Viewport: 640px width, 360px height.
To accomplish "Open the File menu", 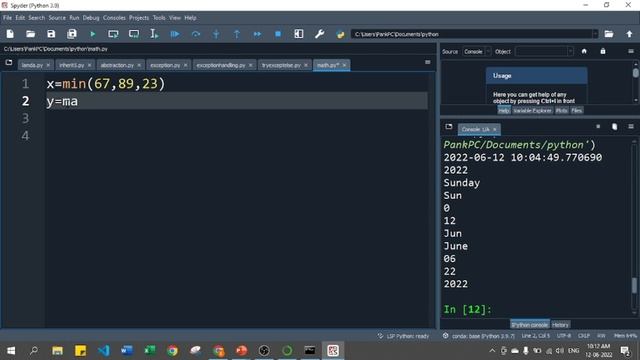I will coord(7,18).
